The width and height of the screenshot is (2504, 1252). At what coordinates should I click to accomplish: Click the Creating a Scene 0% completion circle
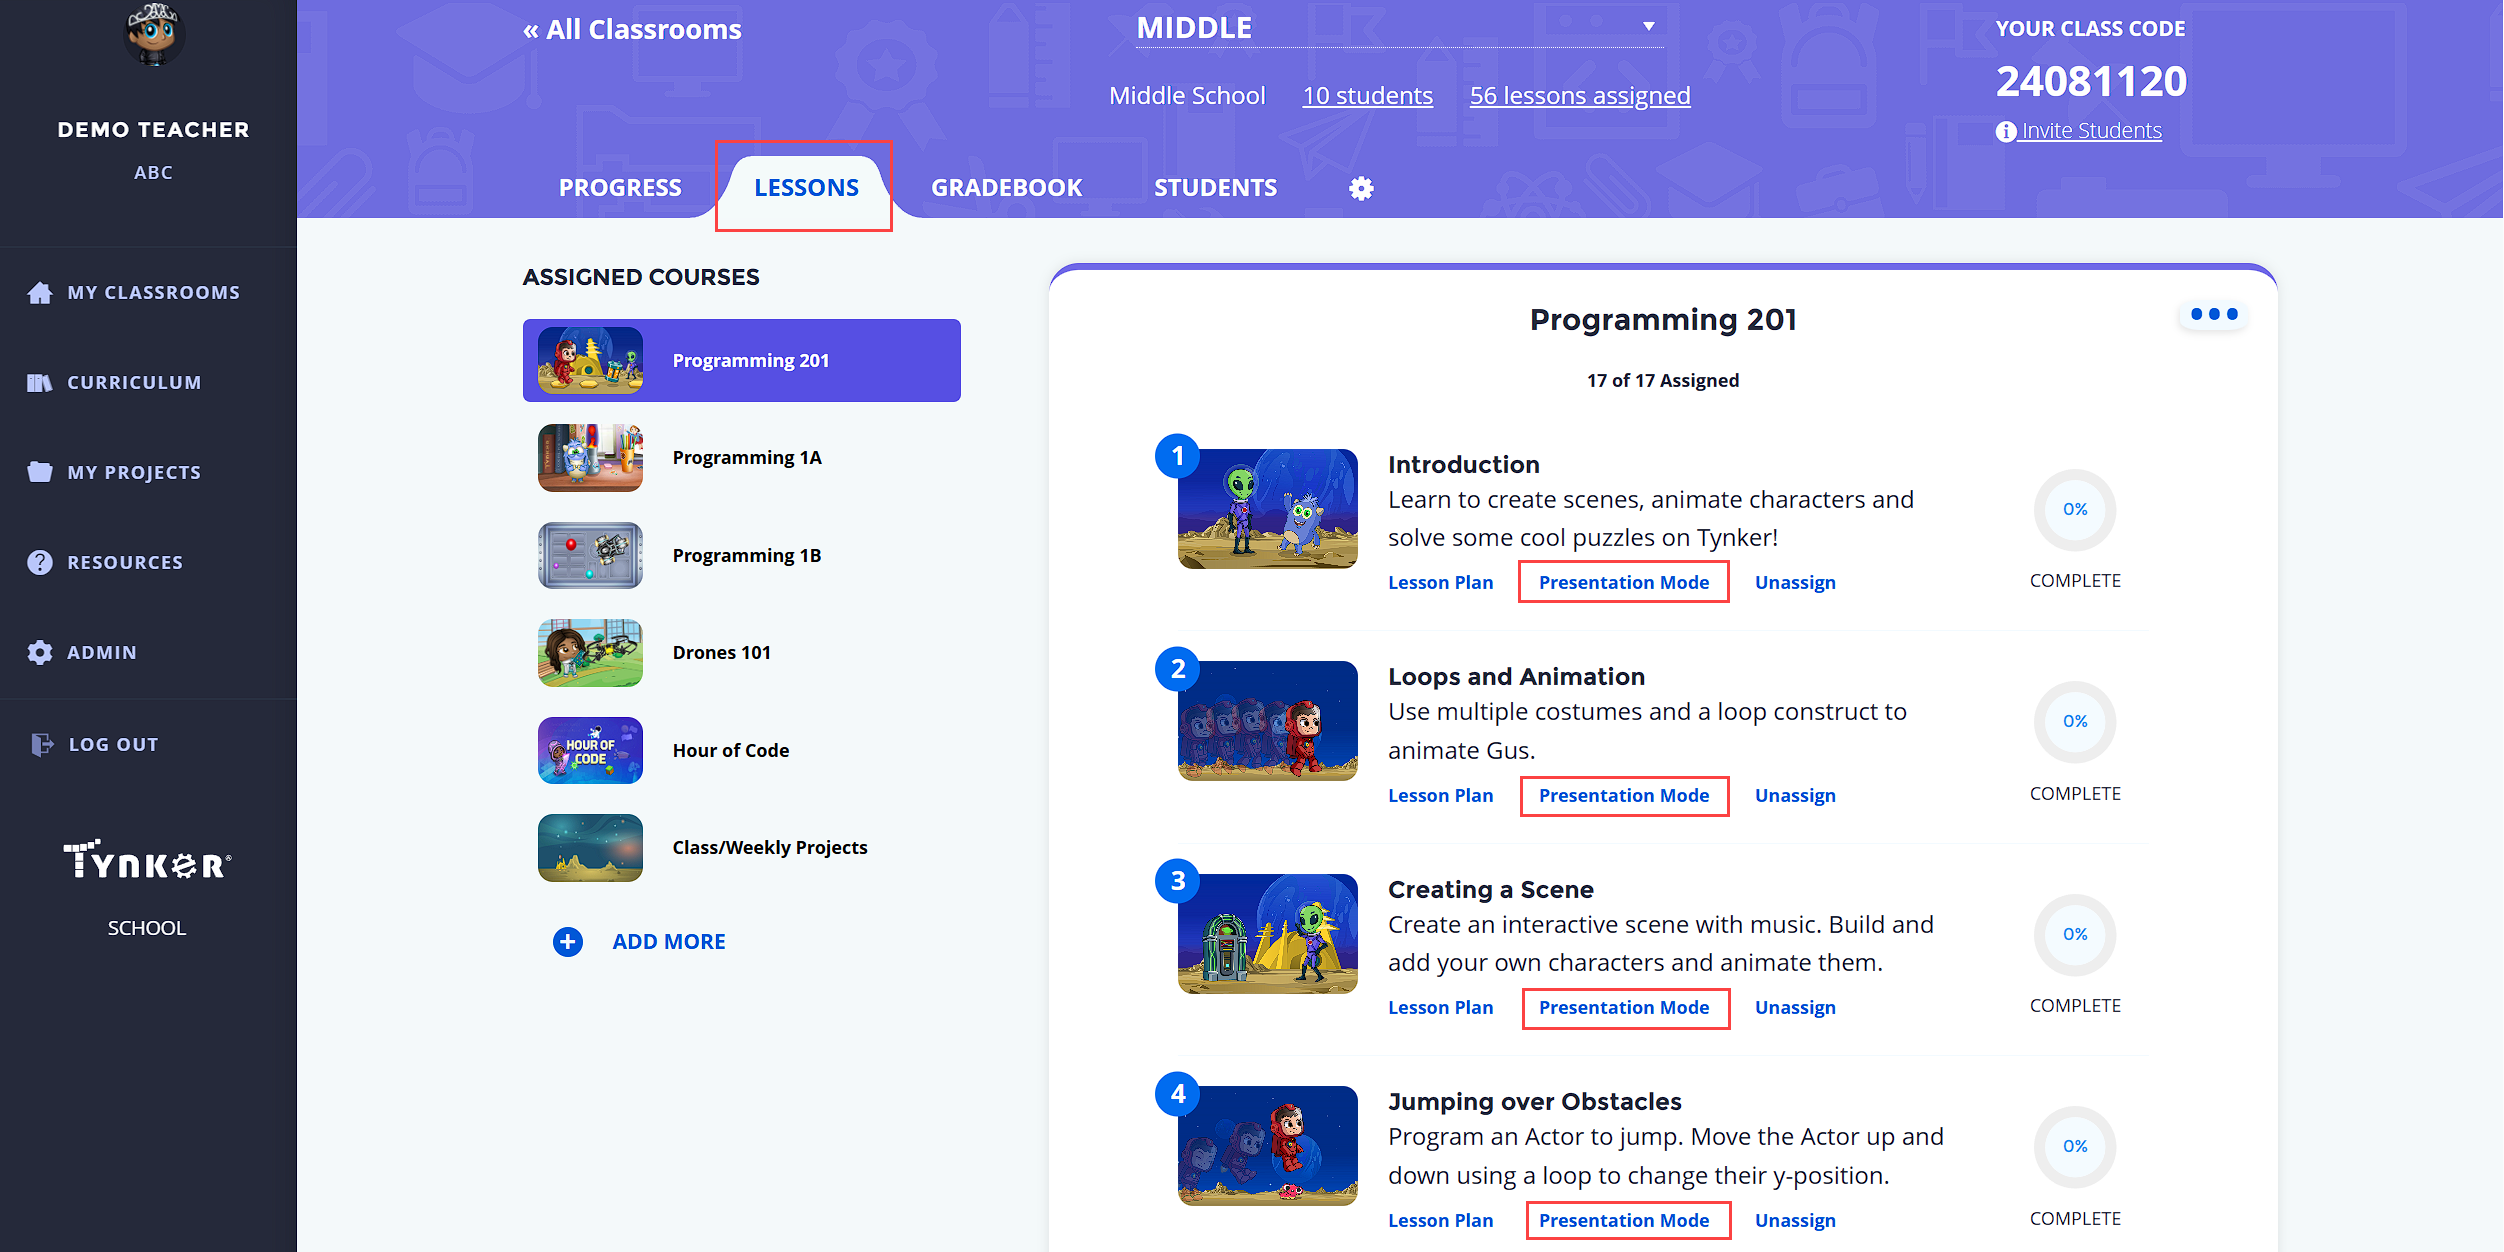(2075, 934)
